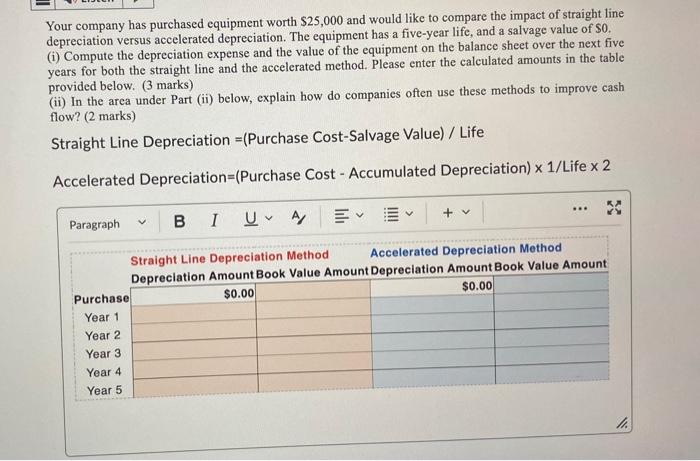
Task: Click the Year 3 Accelerated Depreciation Amount cell
Action: point(434,341)
